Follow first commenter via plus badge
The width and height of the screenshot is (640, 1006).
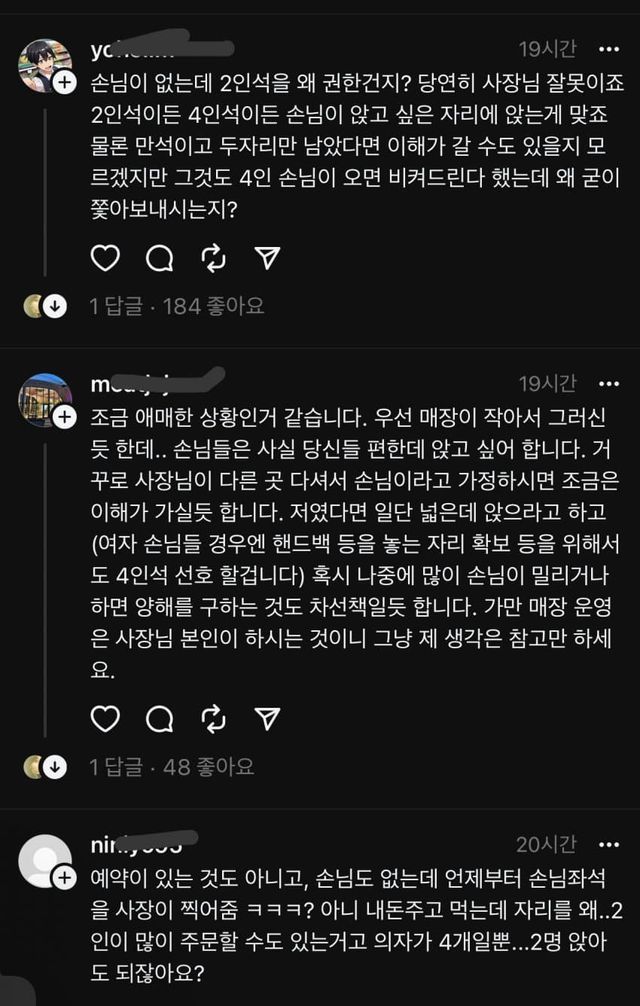(x=64, y=83)
